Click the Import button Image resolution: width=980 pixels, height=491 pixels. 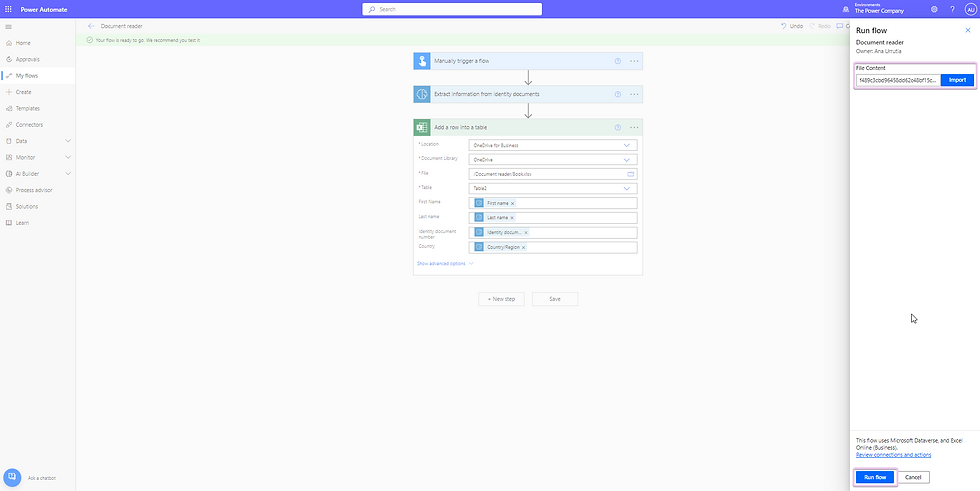coord(957,80)
